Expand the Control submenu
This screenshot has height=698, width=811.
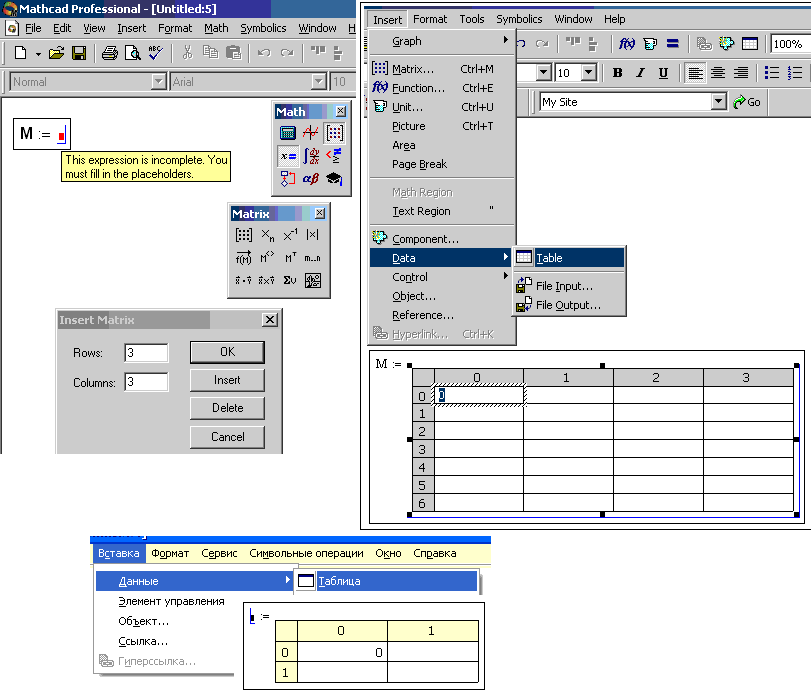(442, 277)
